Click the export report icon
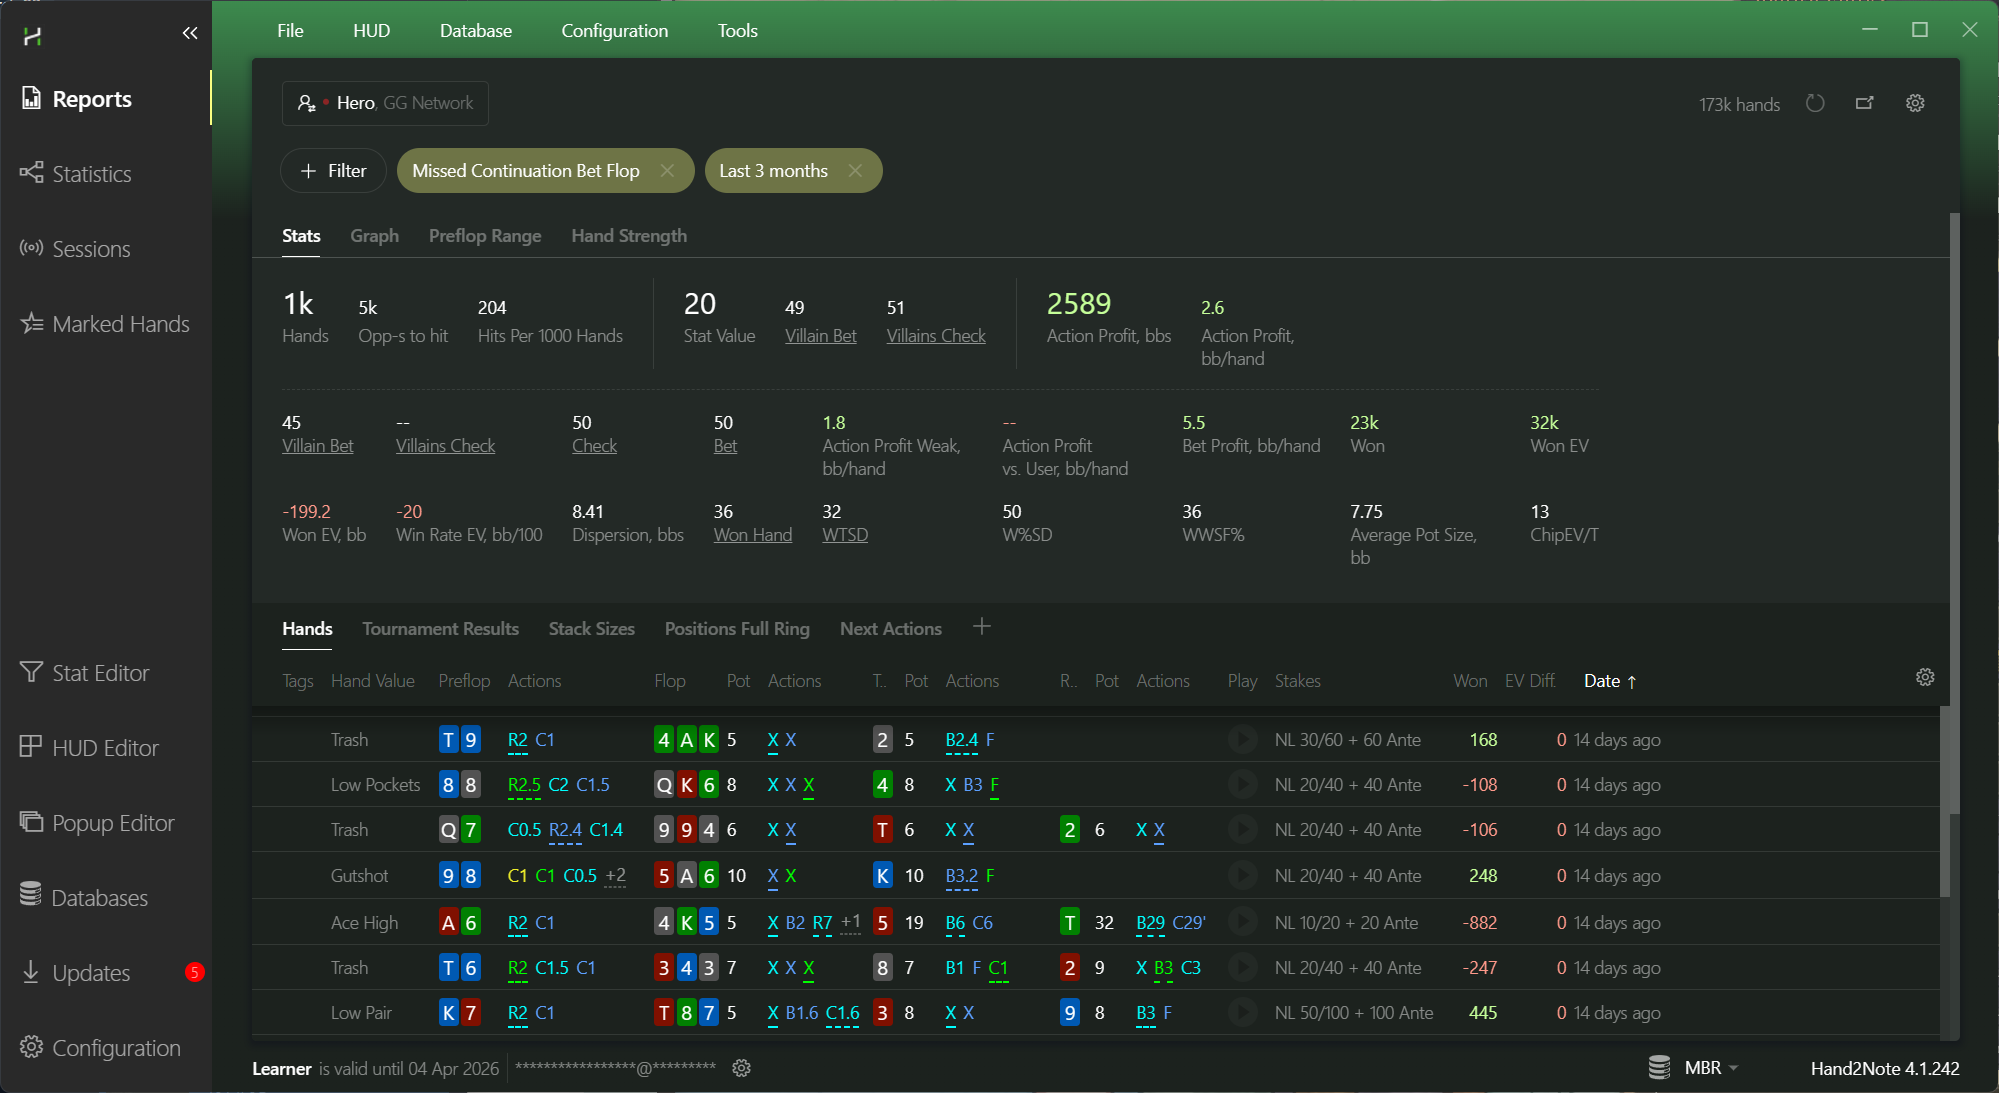The width and height of the screenshot is (1999, 1093). click(x=1865, y=103)
